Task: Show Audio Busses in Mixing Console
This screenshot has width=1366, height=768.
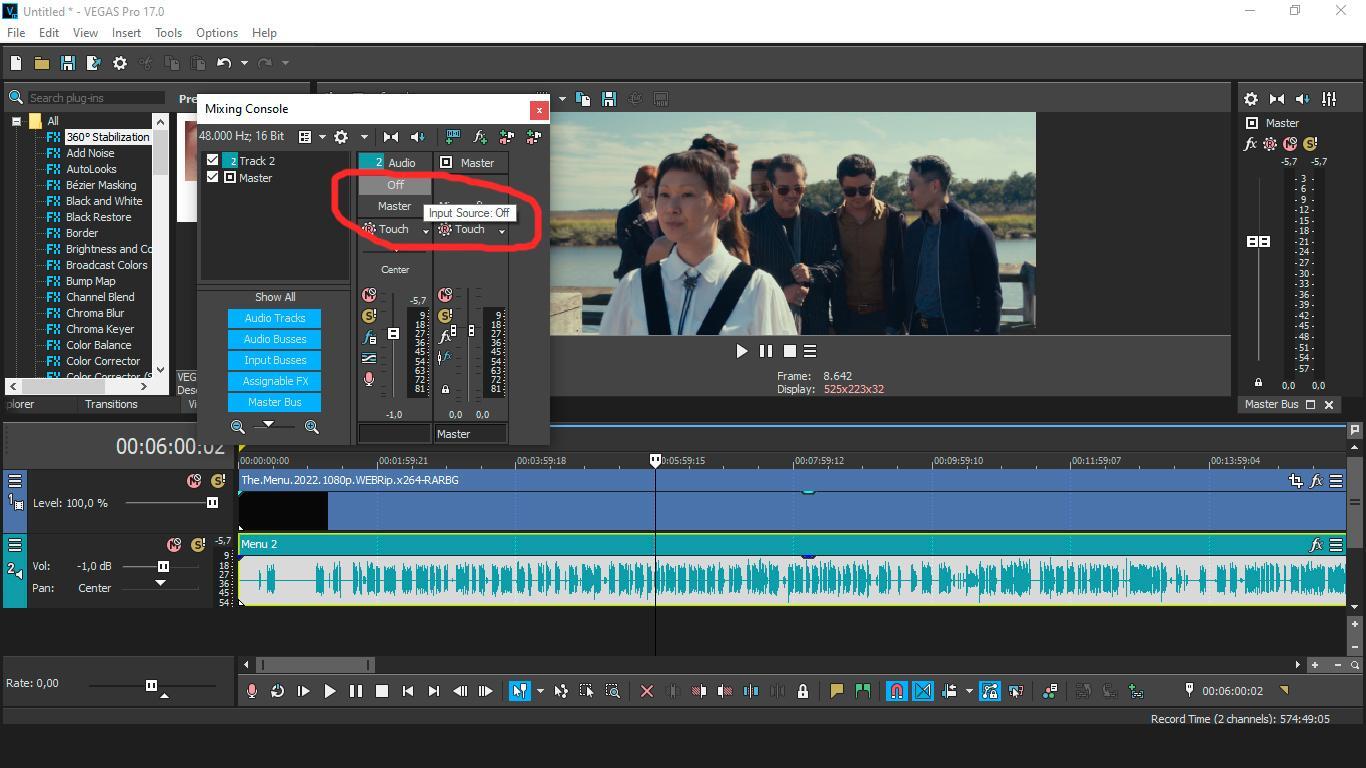Action: (275, 339)
